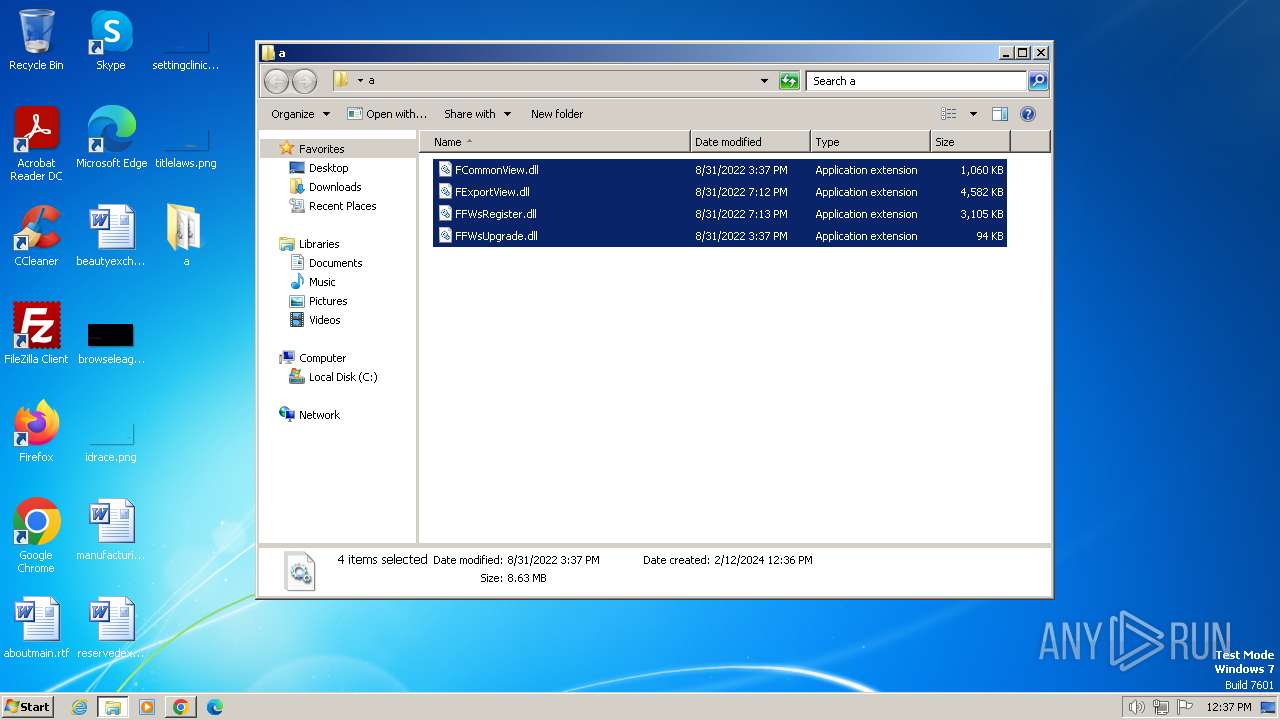This screenshot has height=720, width=1280.
Task: Sort by Date modified column header
Action: 750,142
